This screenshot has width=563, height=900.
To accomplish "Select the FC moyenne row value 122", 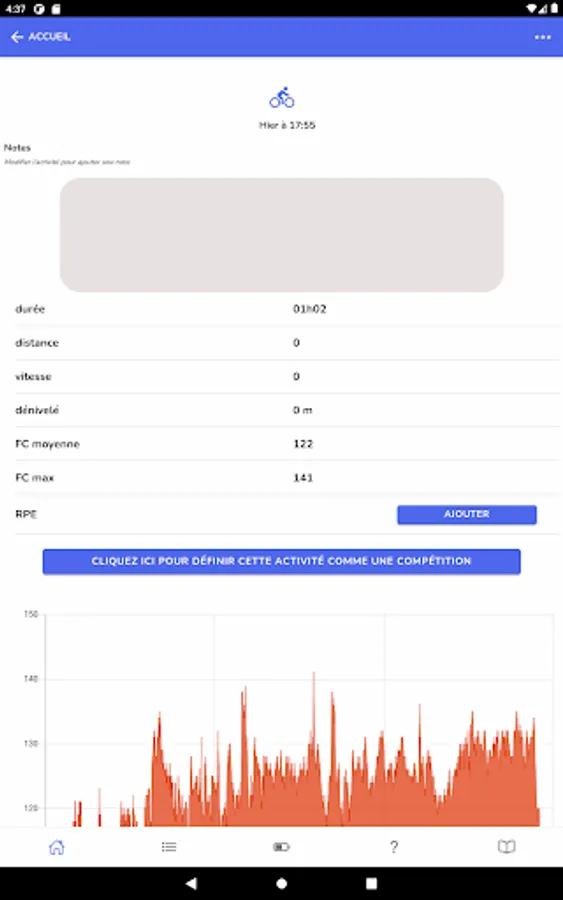I will tap(302, 444).
